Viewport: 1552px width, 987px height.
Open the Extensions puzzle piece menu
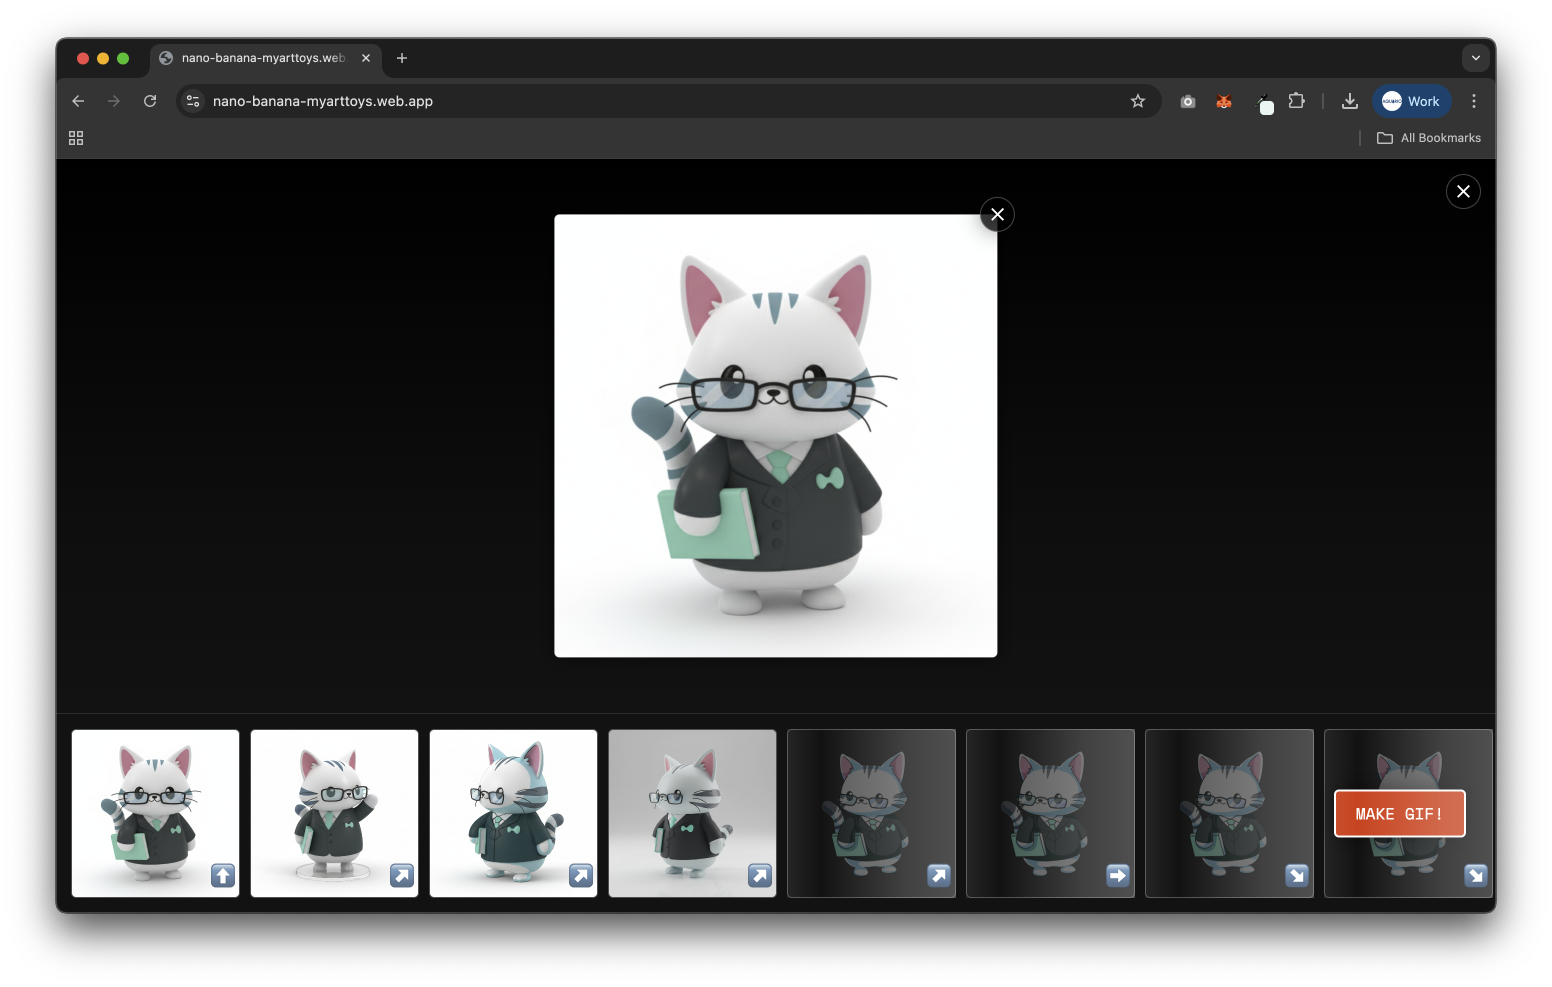(x=1297, y=101)
